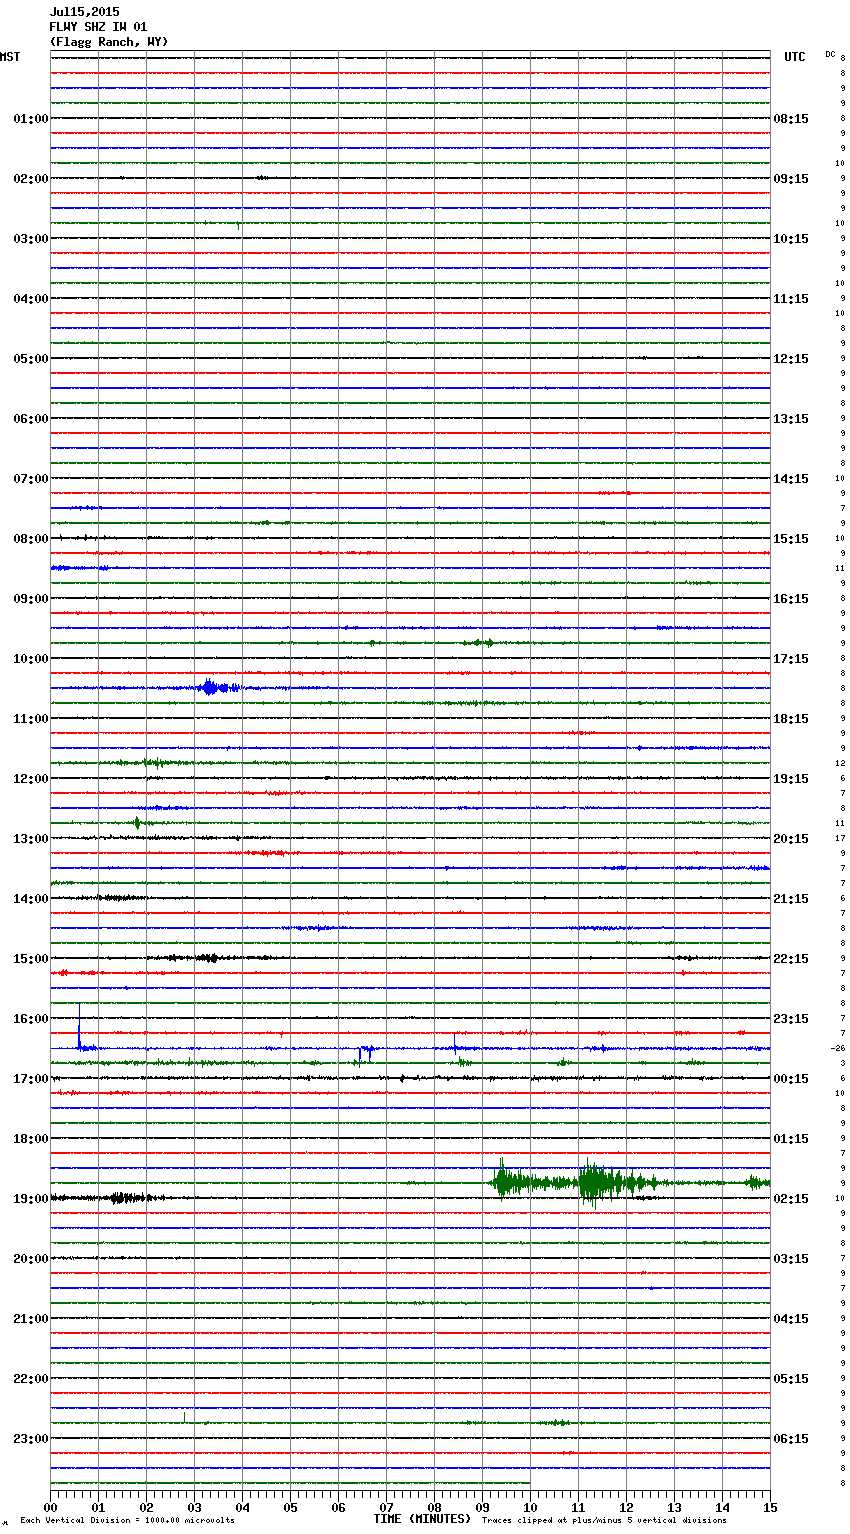Click the 15:15 UTC time label

(x=791, y=539)
